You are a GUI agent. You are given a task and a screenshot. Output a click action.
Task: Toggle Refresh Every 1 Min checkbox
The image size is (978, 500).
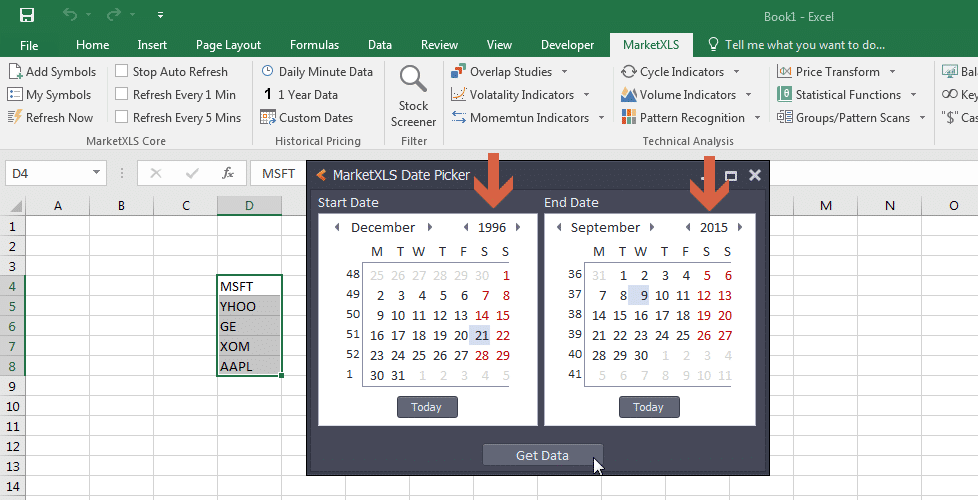click(121, 95)
